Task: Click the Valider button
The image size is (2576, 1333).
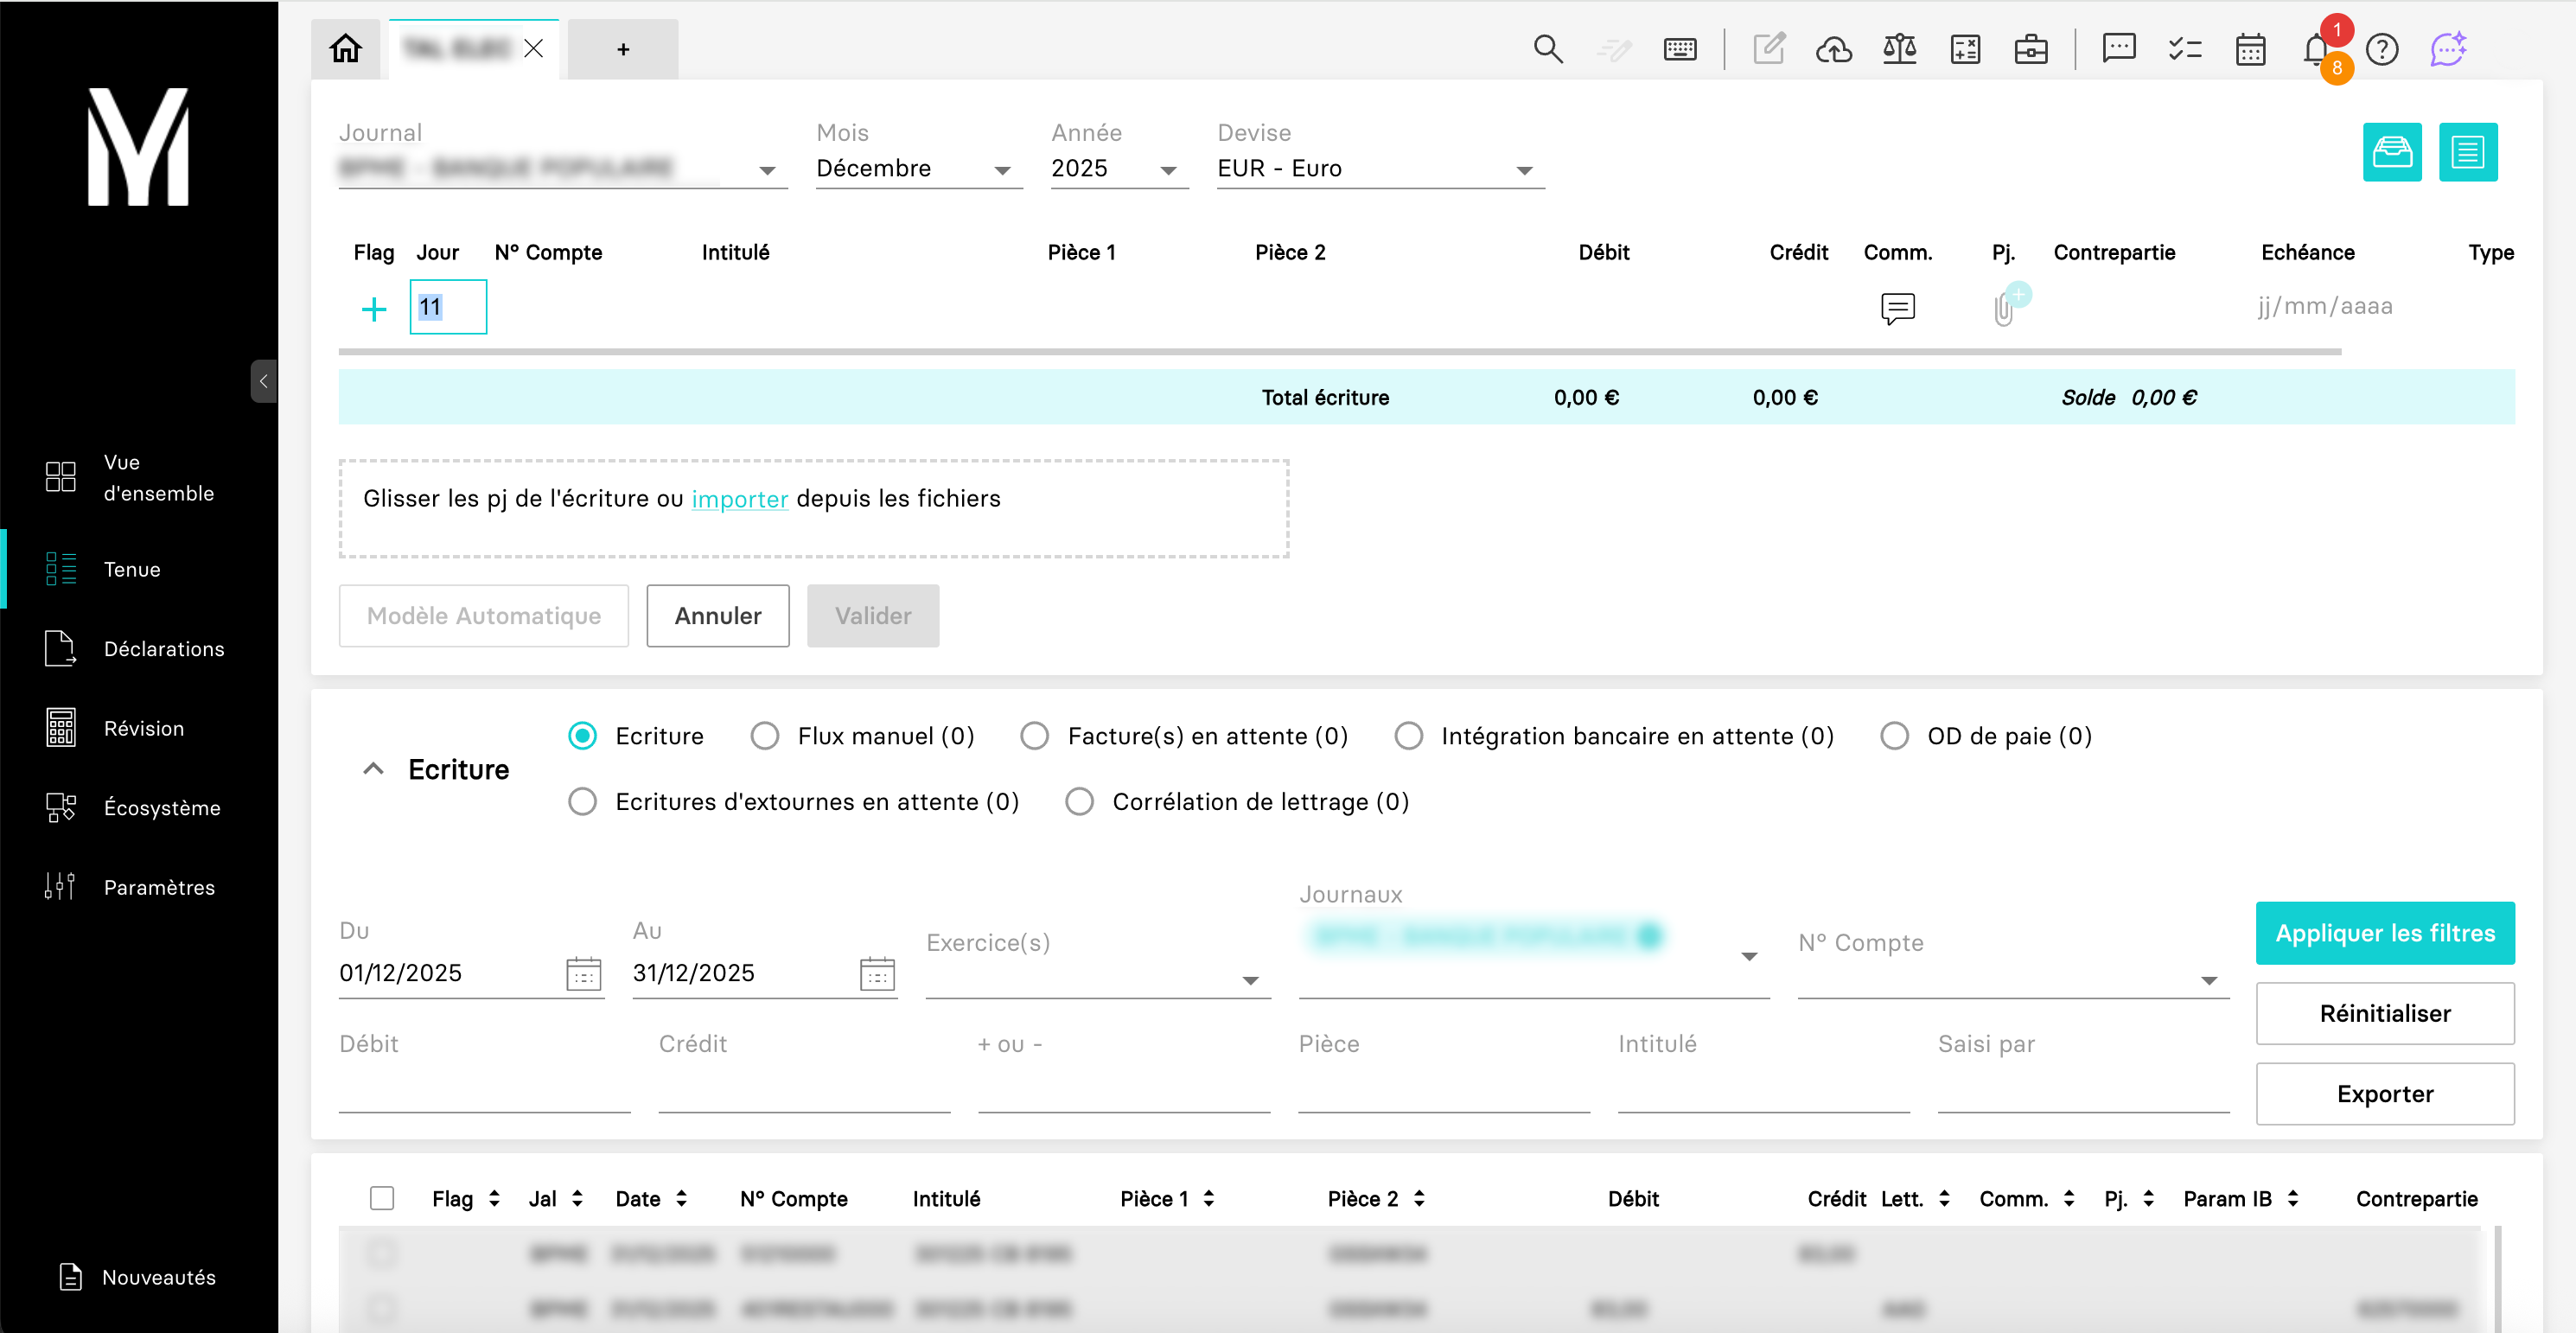Action: (x=873, y=616)
